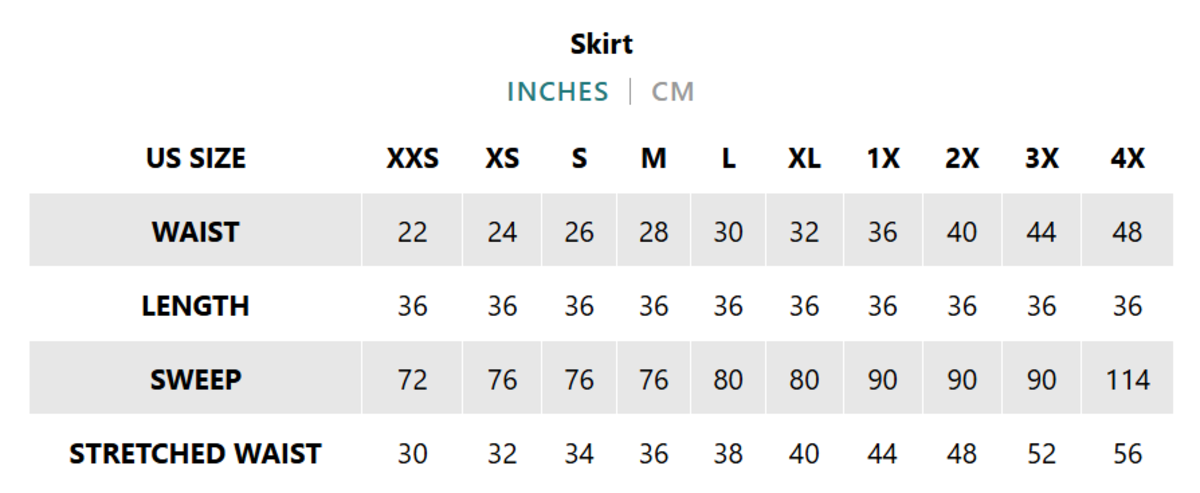Select the stretched waist value for 3X
The width and height of the screenshot is (1200, 493).
(x=1041, y=454)
